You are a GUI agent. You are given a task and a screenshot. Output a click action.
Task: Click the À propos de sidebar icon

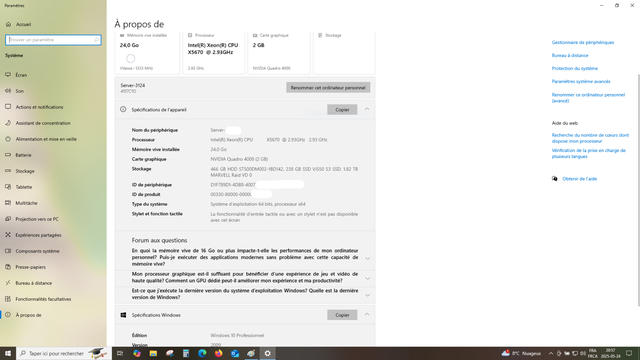(x=8, y=315)
